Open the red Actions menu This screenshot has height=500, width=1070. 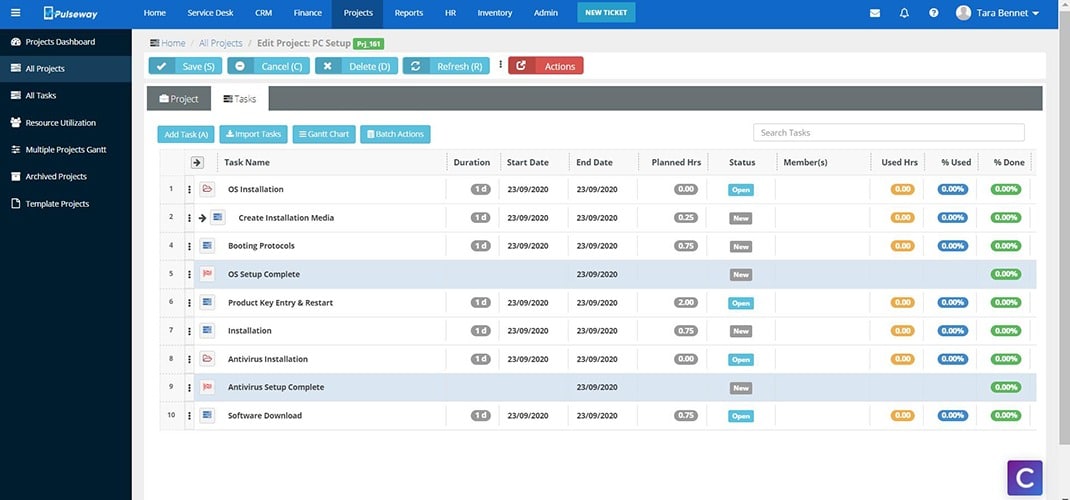546,65
